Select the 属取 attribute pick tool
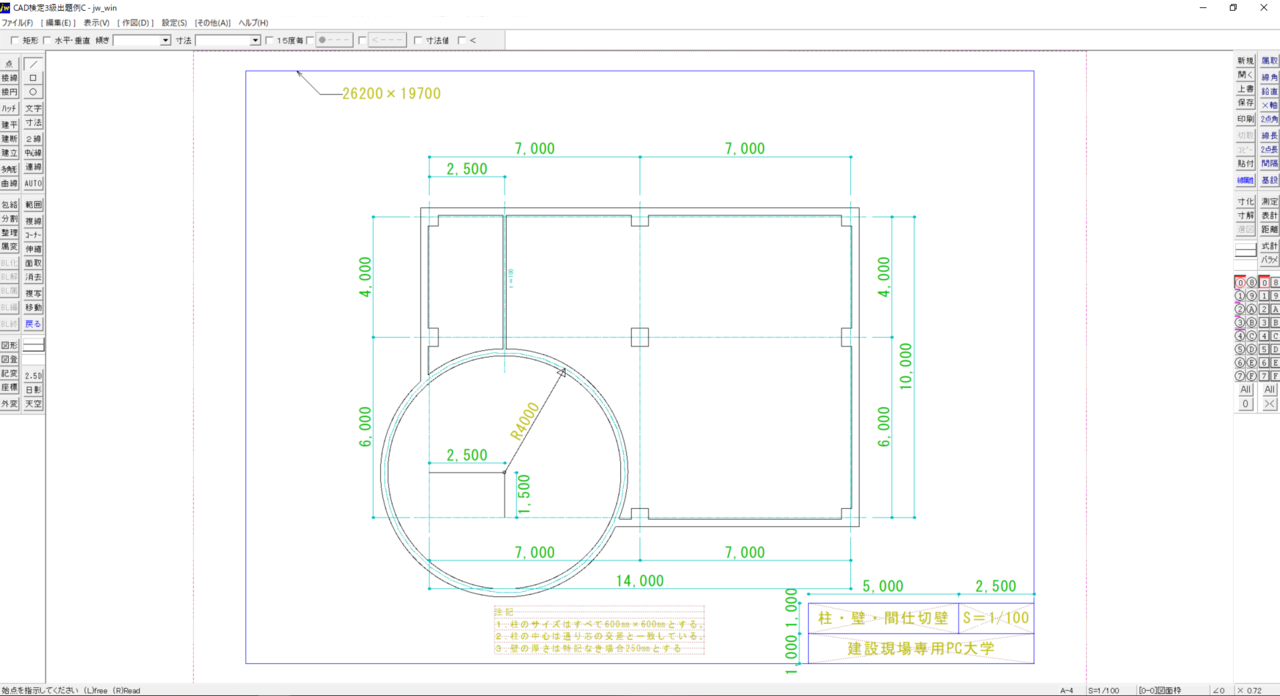 point(1269,61)
